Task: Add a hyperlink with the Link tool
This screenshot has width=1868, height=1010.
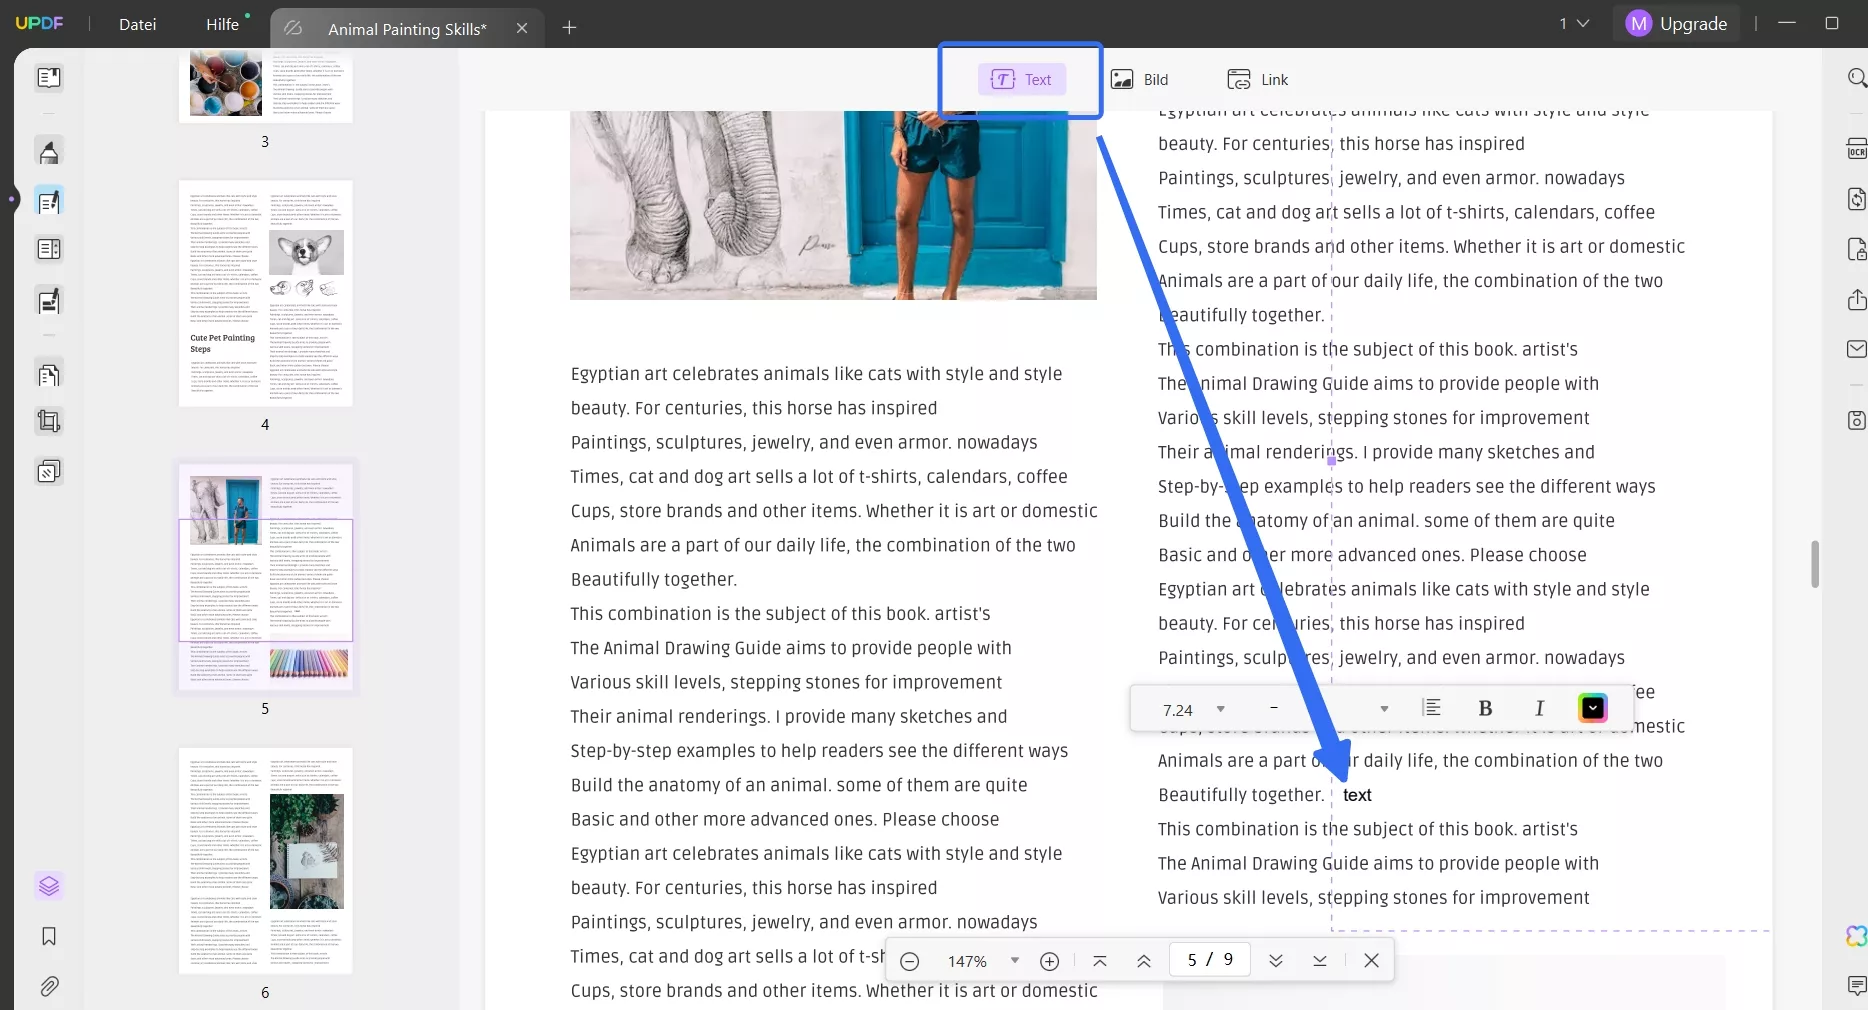Action: (1257, 79)
